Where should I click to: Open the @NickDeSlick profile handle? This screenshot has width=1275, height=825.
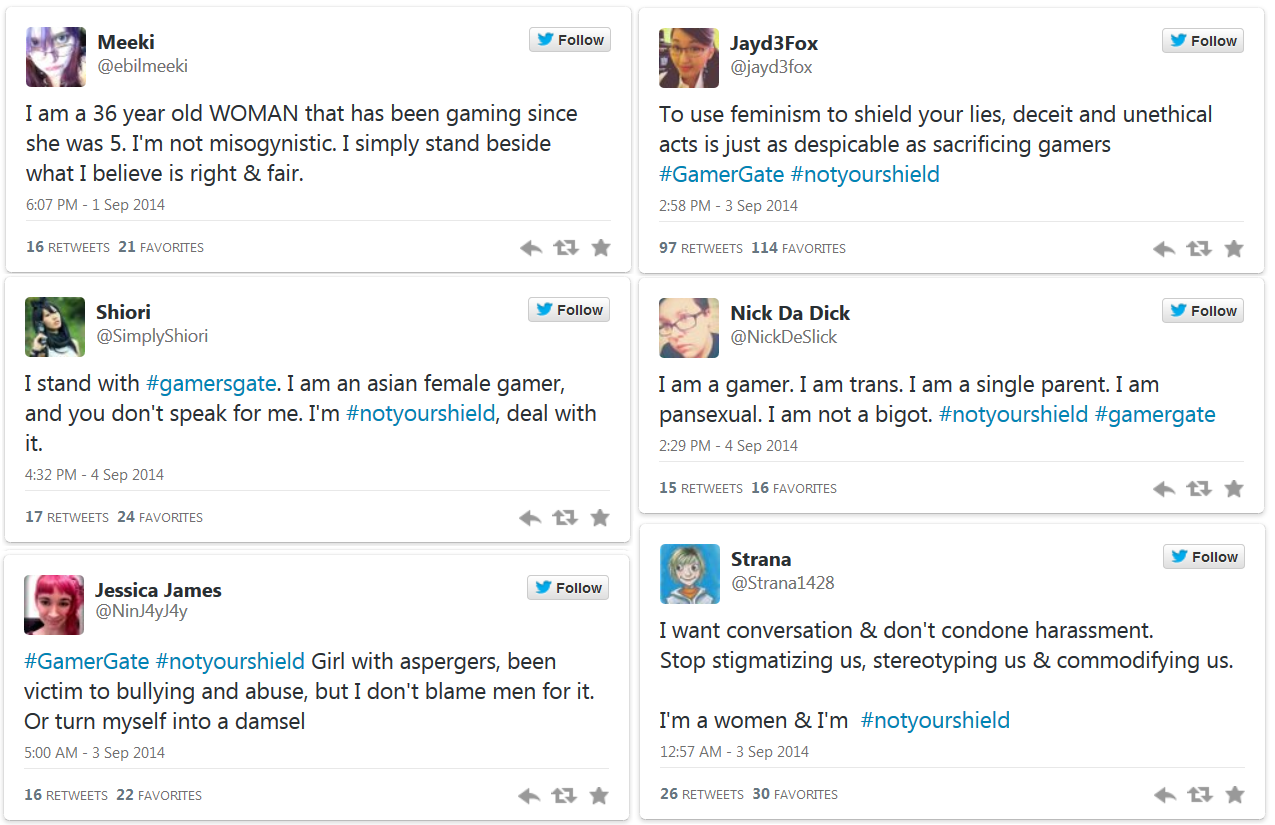[x=784, y=337]
